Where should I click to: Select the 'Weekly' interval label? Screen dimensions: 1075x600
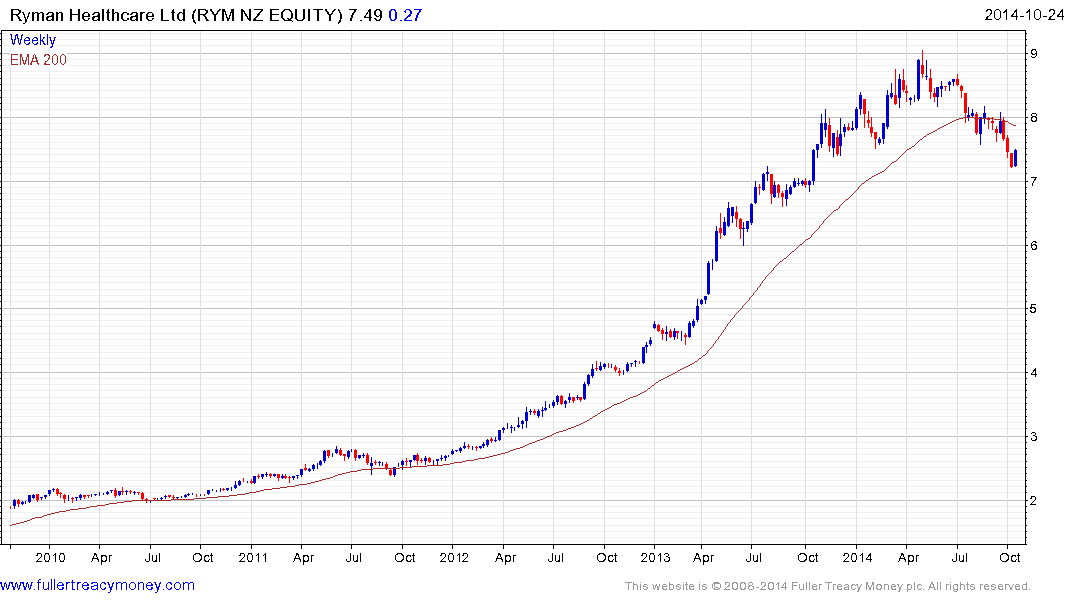coord(33,40)
